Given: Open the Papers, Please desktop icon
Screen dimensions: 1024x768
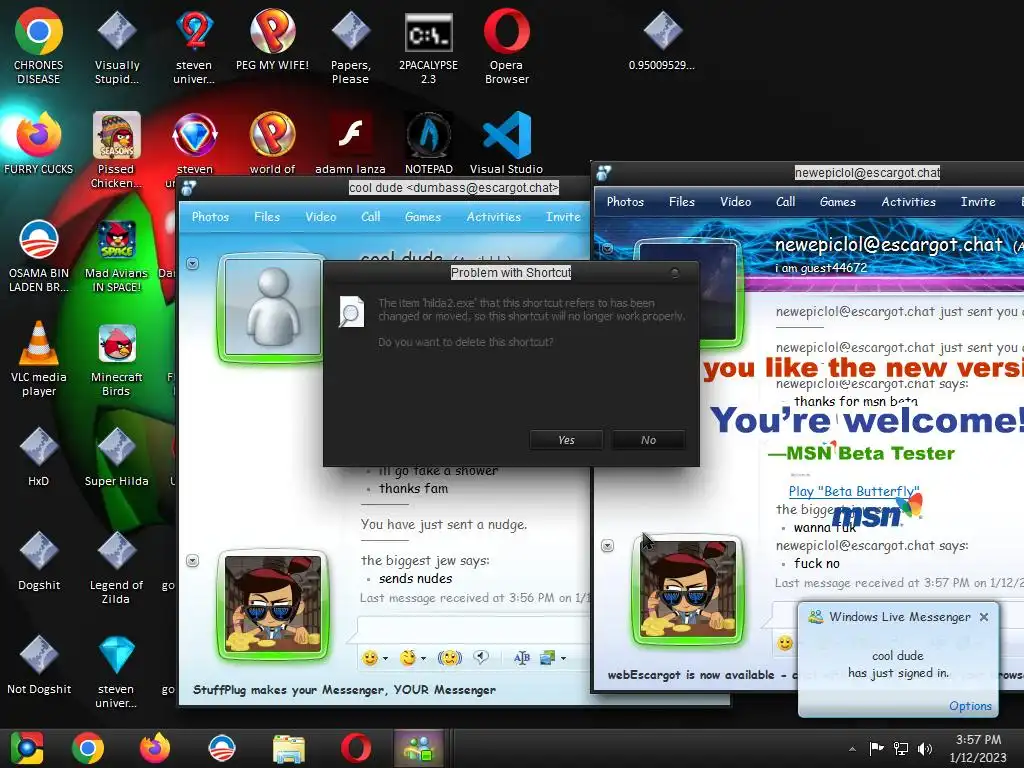Looking at the screenshot, I should (x=350, y=46).
